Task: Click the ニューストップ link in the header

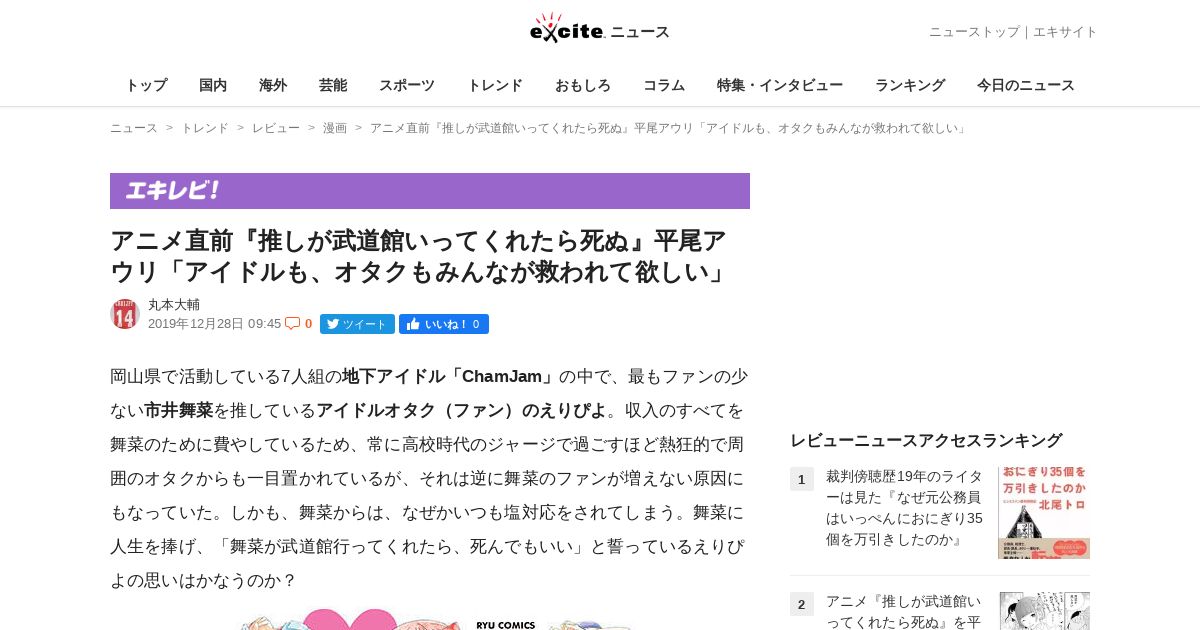Action: coord(974,32)
